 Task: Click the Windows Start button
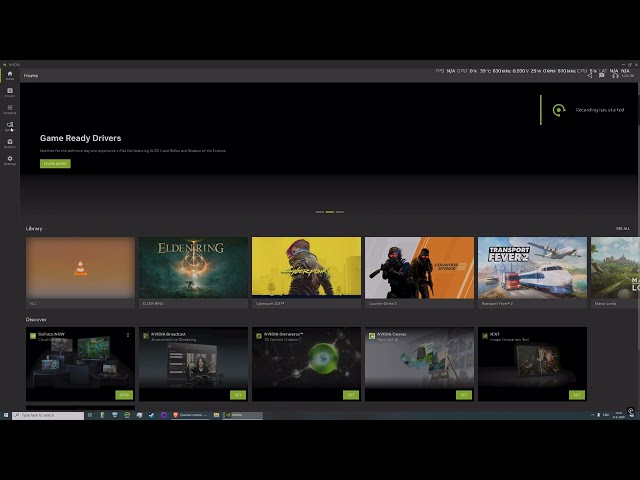pyautogui.click(x=6, y=415)
